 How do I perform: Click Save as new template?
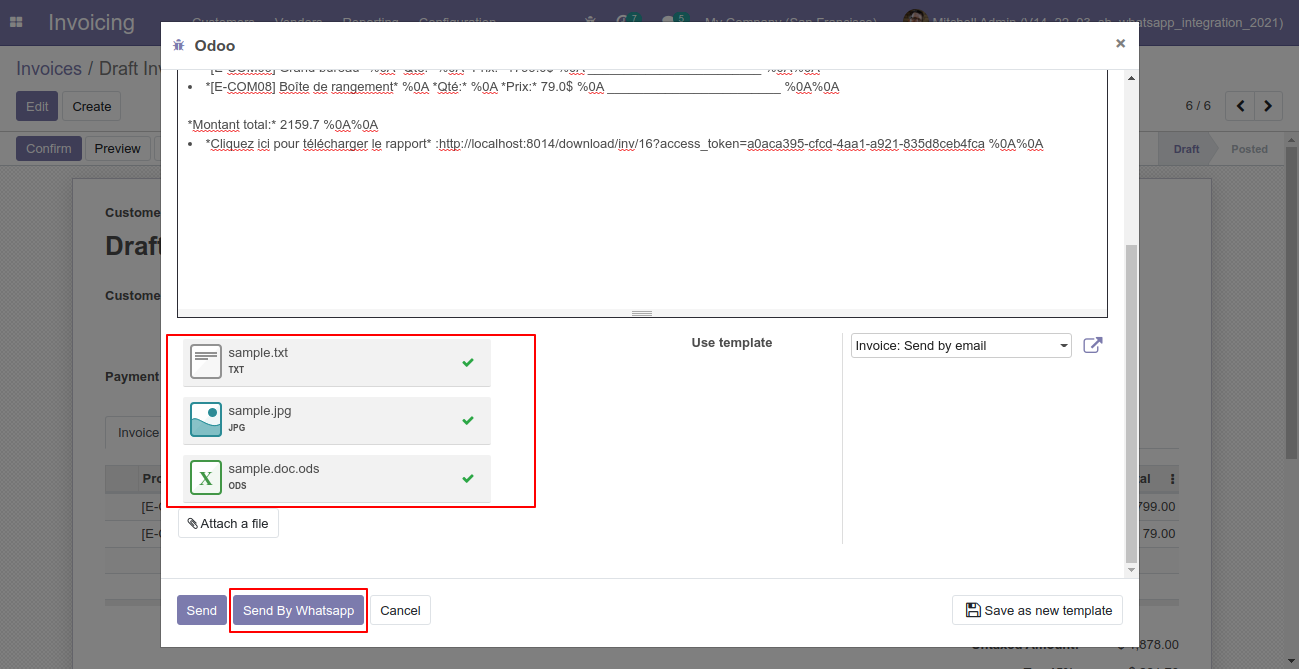(1038, 610)
